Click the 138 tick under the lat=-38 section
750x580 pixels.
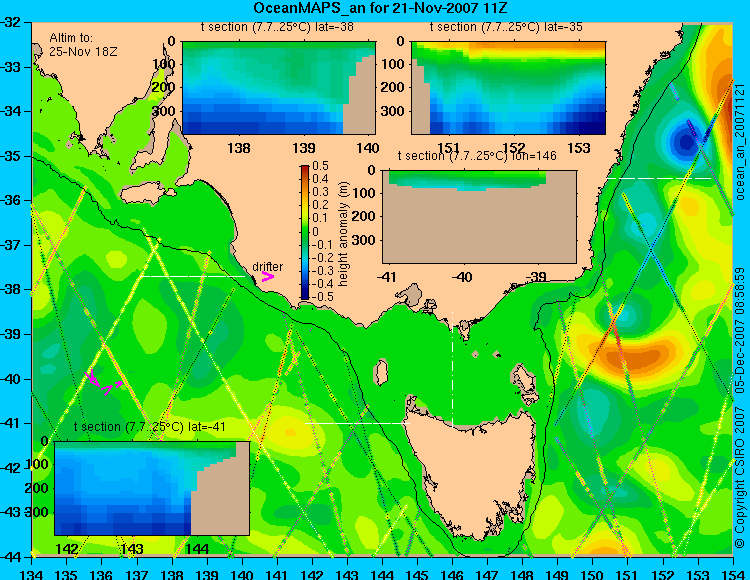coord(239,148)
